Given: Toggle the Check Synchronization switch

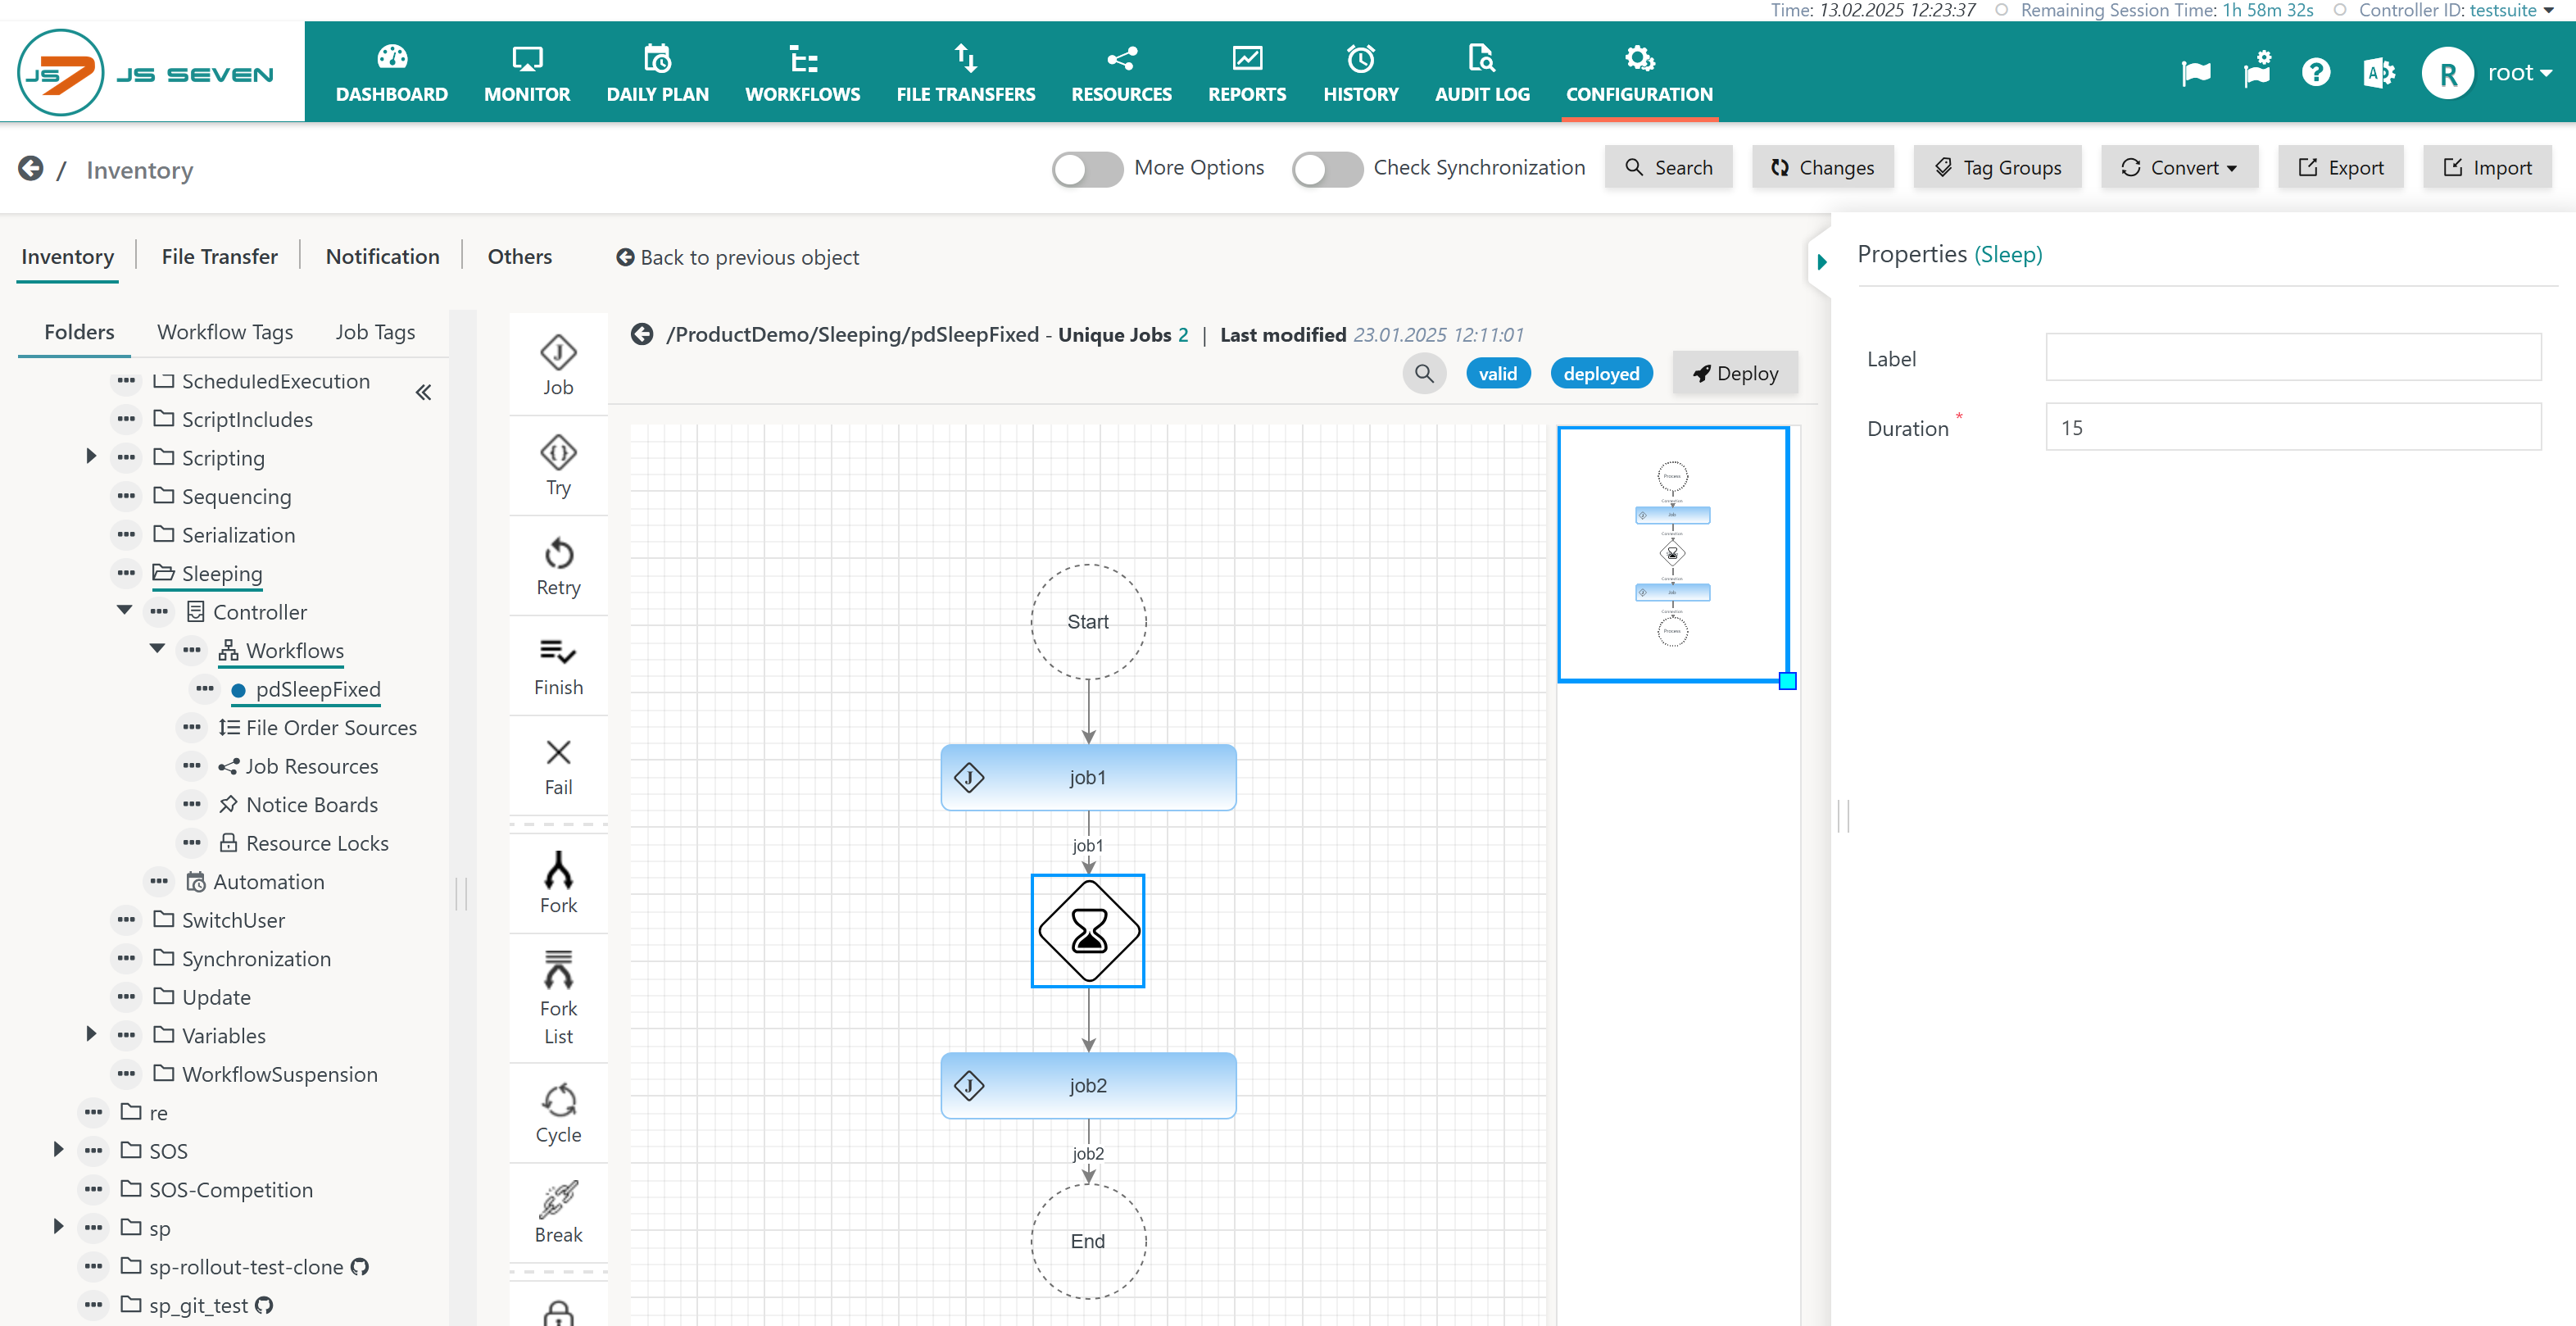Looking at the screenshot, I should pos(1327,168).
